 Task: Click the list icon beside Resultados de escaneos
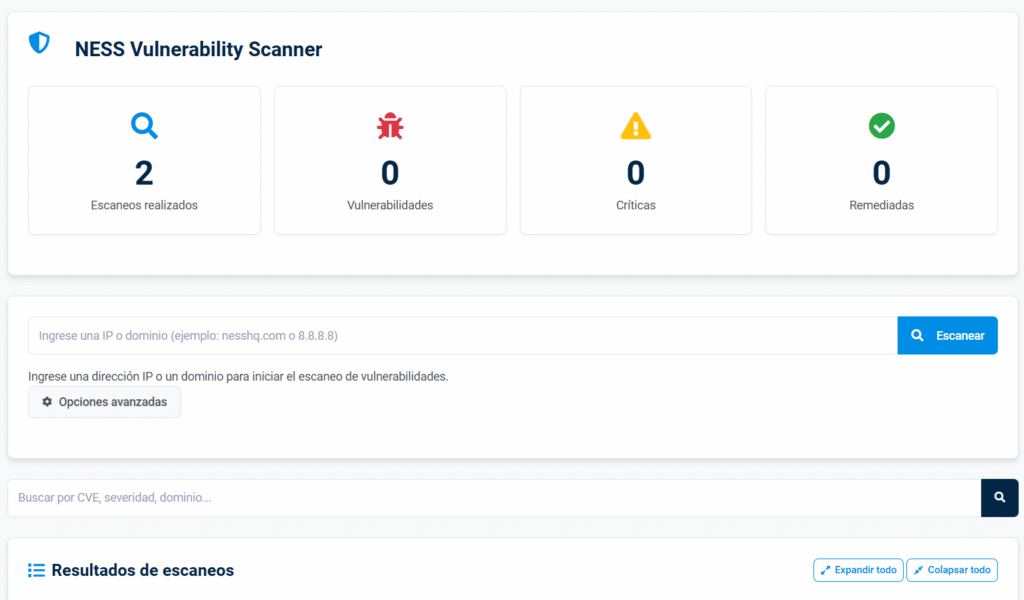(37, 570)
